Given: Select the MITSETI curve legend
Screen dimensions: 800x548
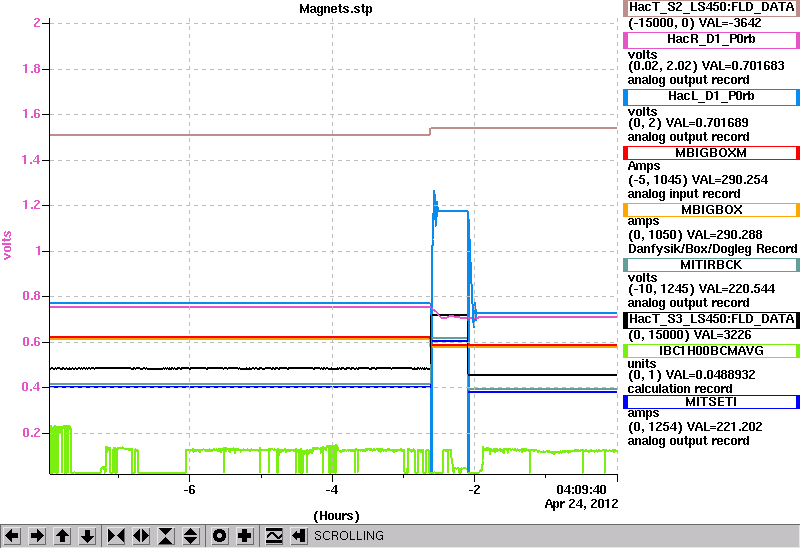Looking at the screenshot, I should (711, 402).
